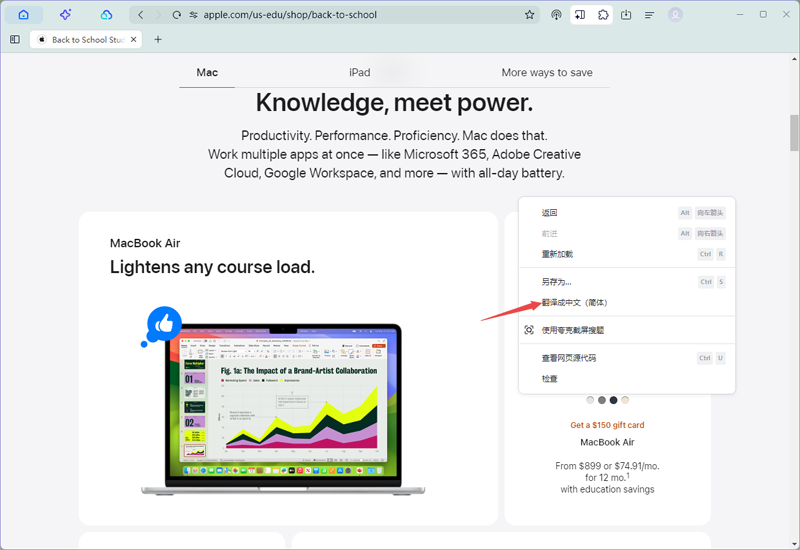The image size is (800, 550).
Task: Click the address bar URL text
Action: pos(290,15)
